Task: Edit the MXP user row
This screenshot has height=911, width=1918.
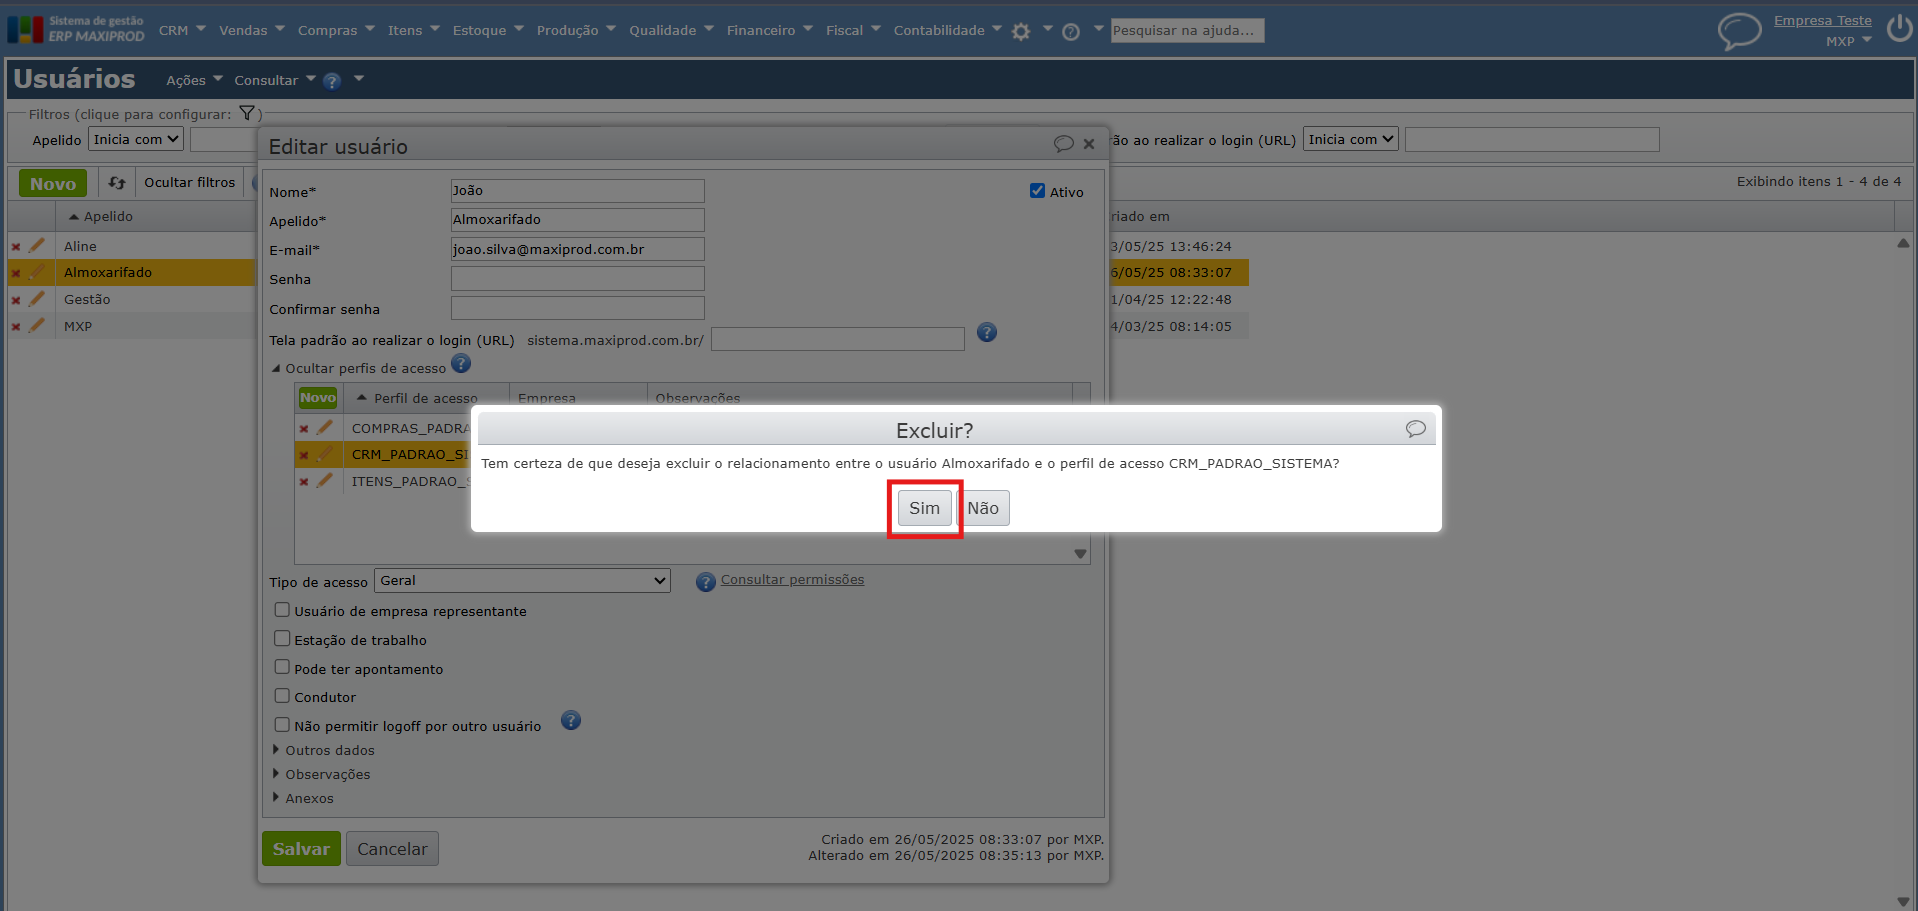Action: tap(37, 326)
